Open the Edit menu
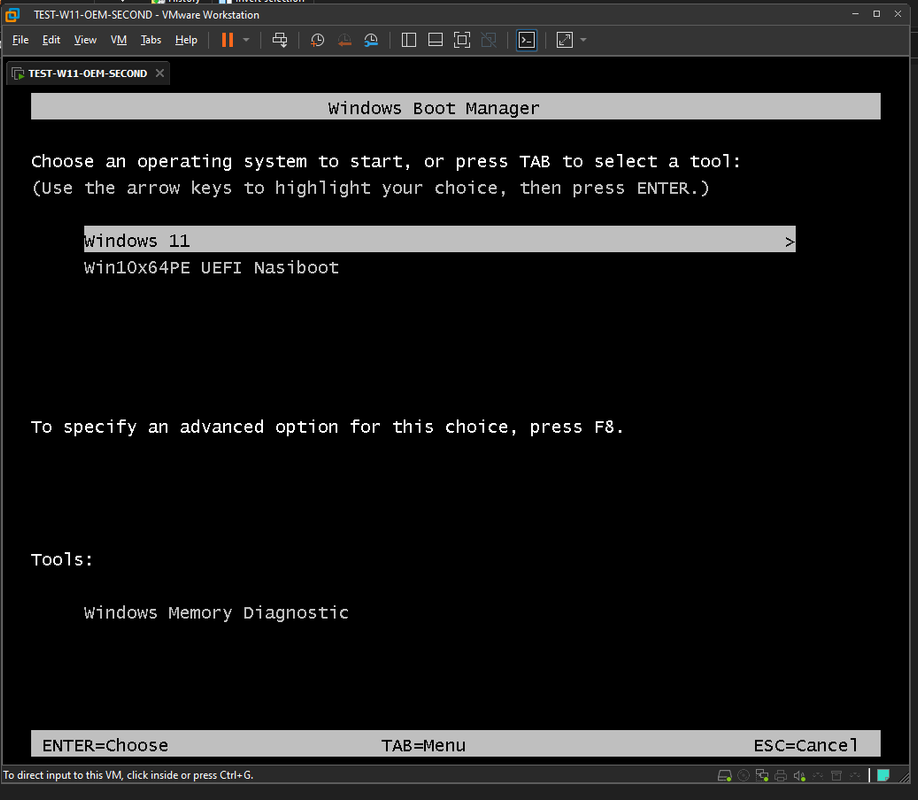Viewport: 918px width, 800px height. (52, 40)
